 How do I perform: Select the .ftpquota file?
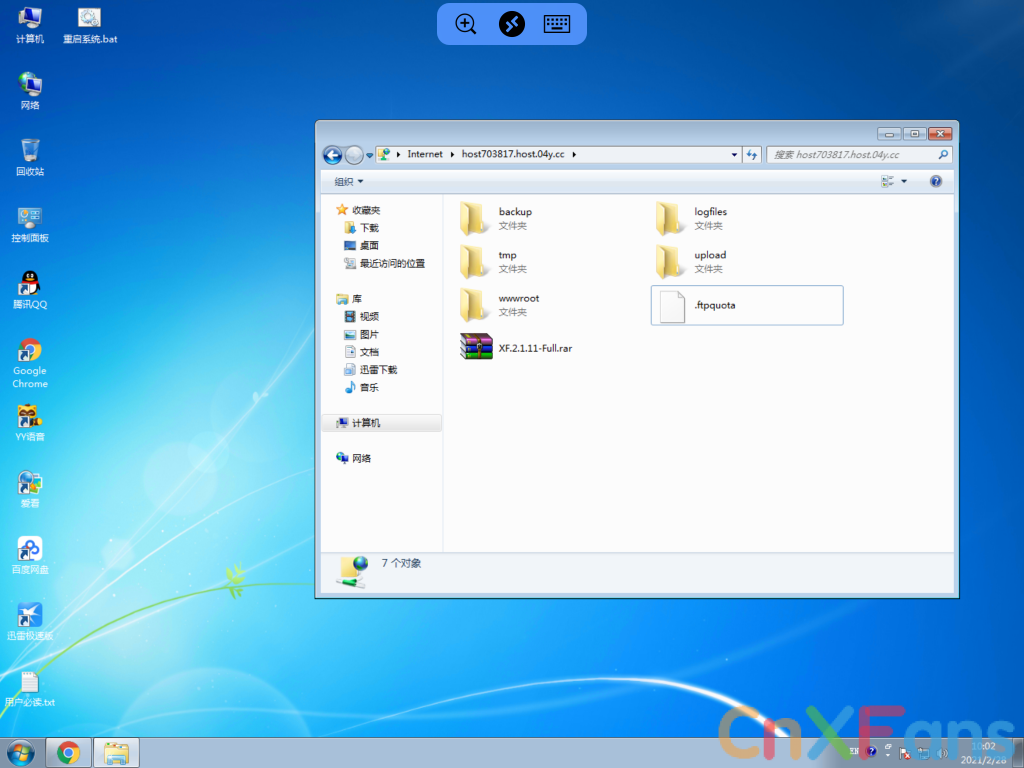(746, 305)
